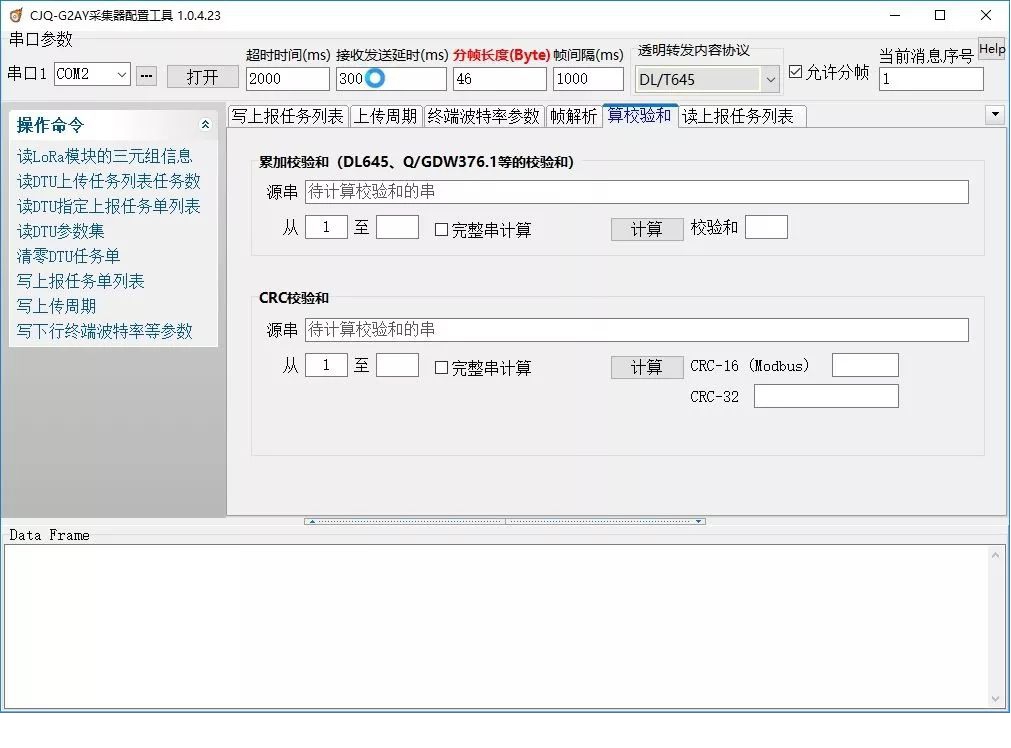Switch to the 上传周期 tab
1011x748 pixels.
click(383, 115)
